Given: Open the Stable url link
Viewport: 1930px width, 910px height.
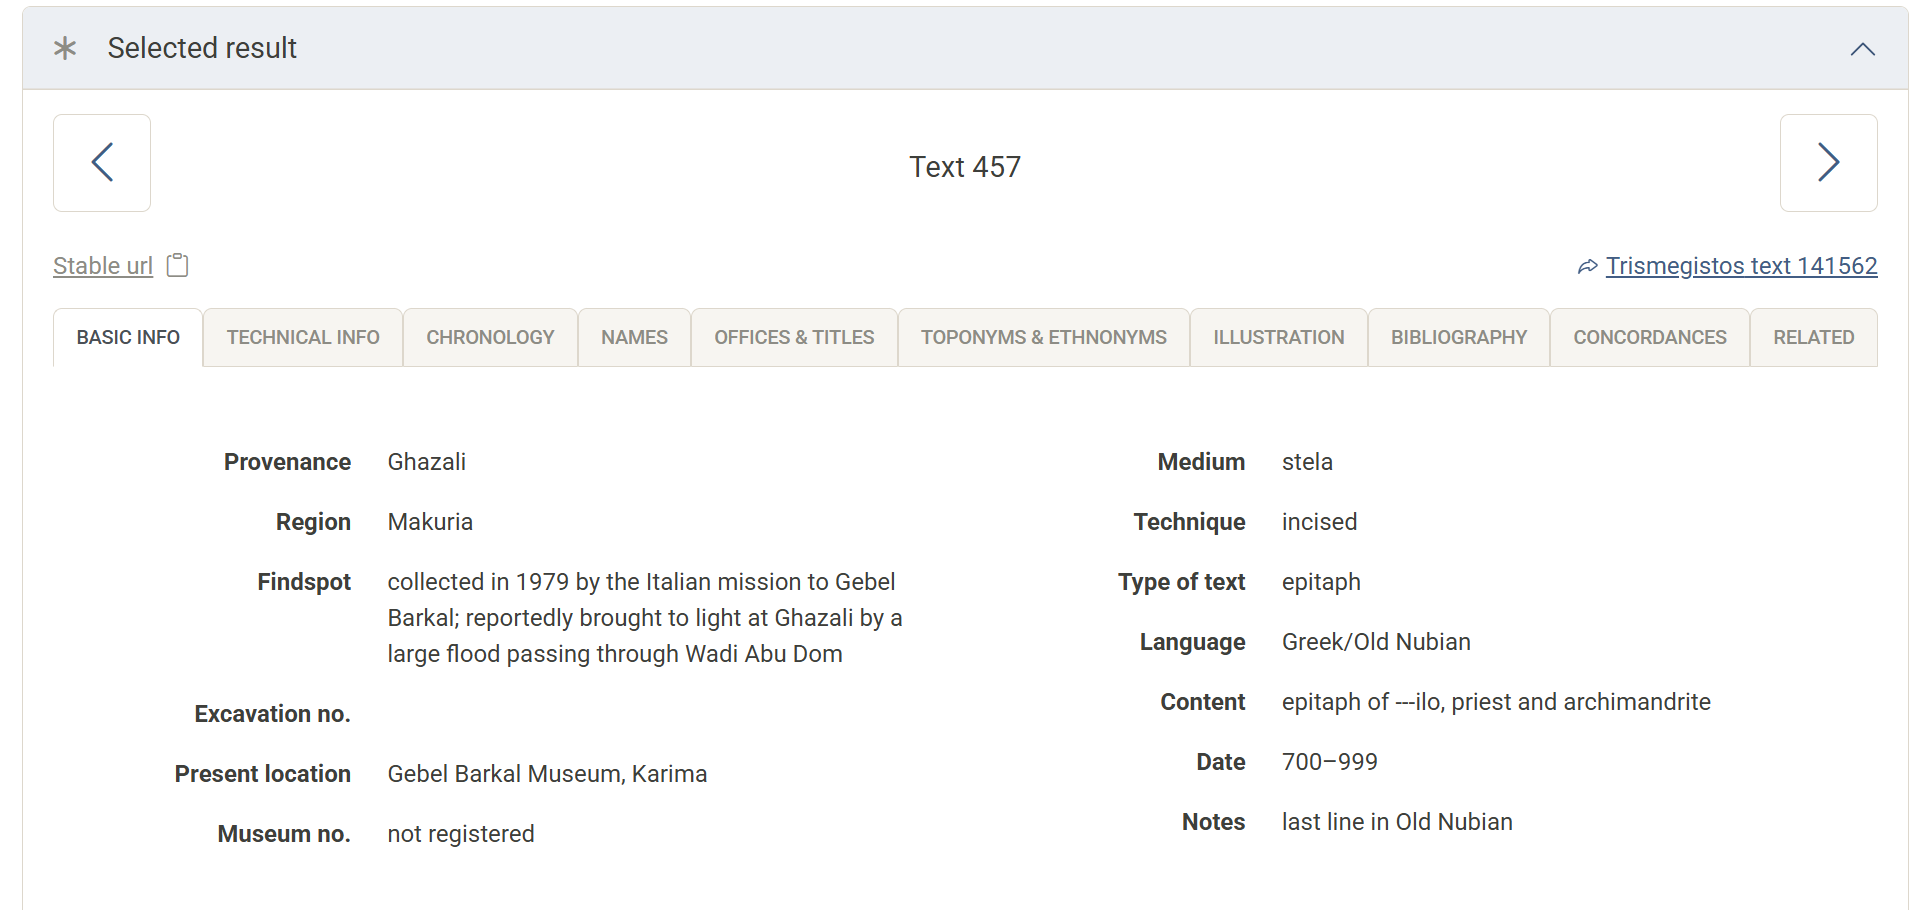Looking at the screenshot, I should pyautogui.click(x=103, y=266).
